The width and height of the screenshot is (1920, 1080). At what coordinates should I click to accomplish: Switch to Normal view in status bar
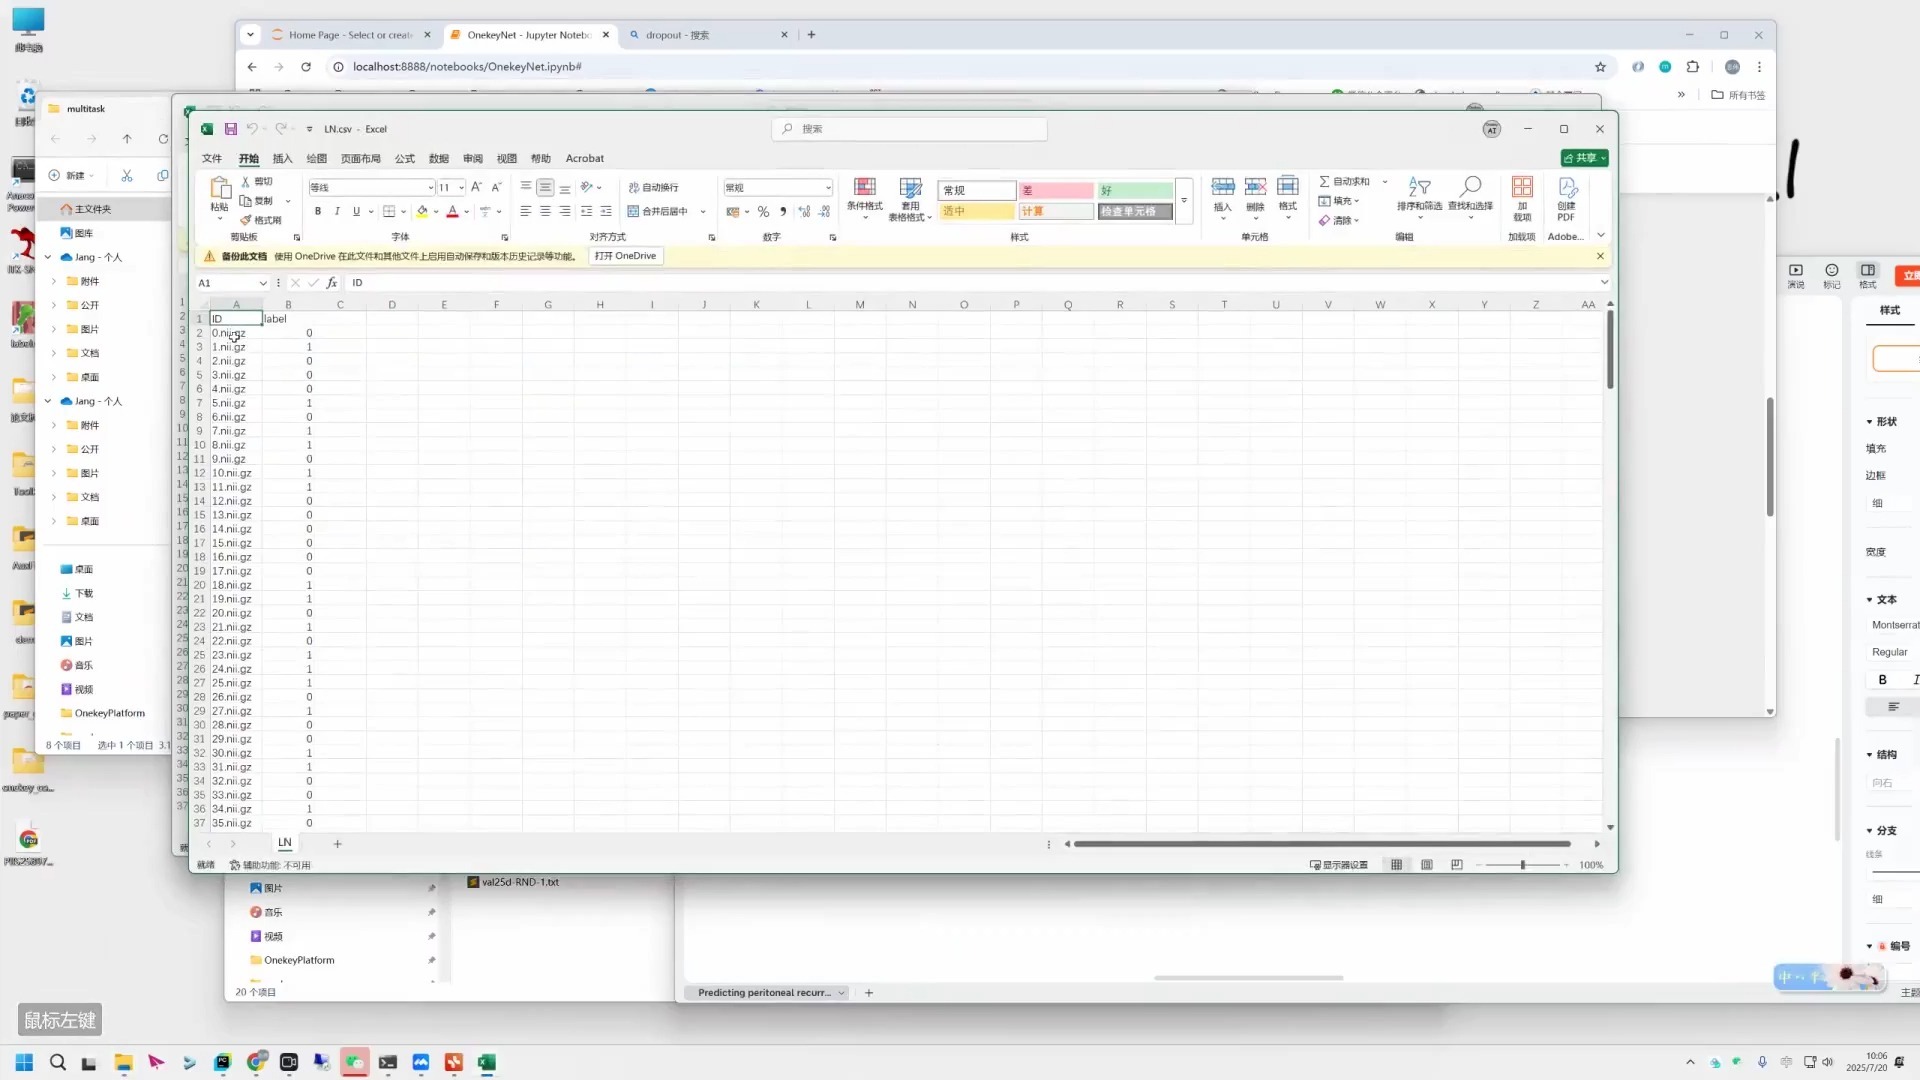1397,865
